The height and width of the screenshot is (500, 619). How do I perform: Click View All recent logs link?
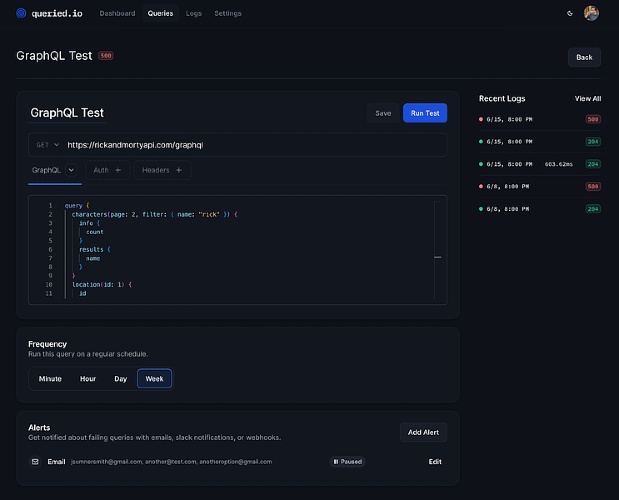click(x=587, y=99)
